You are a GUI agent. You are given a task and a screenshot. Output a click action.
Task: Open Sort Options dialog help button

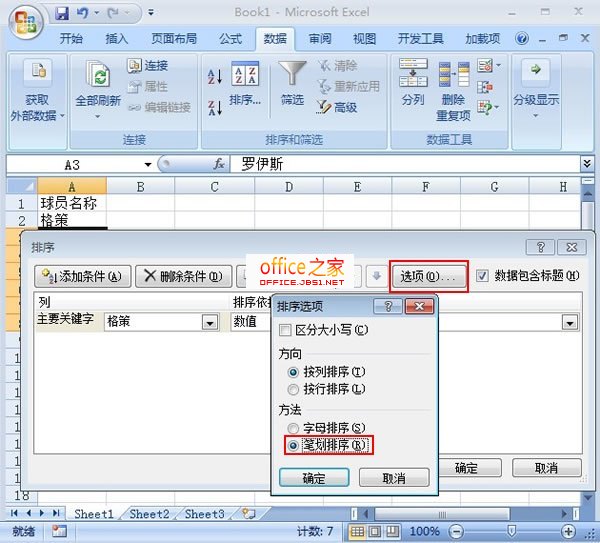(x=388, y=306)
